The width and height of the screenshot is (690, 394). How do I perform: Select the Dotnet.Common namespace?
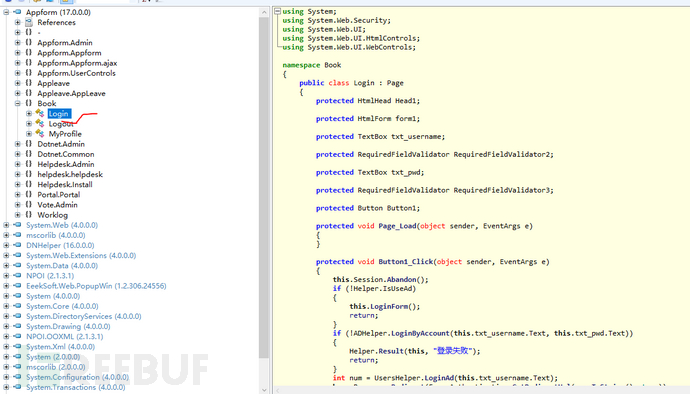(66, 154)
